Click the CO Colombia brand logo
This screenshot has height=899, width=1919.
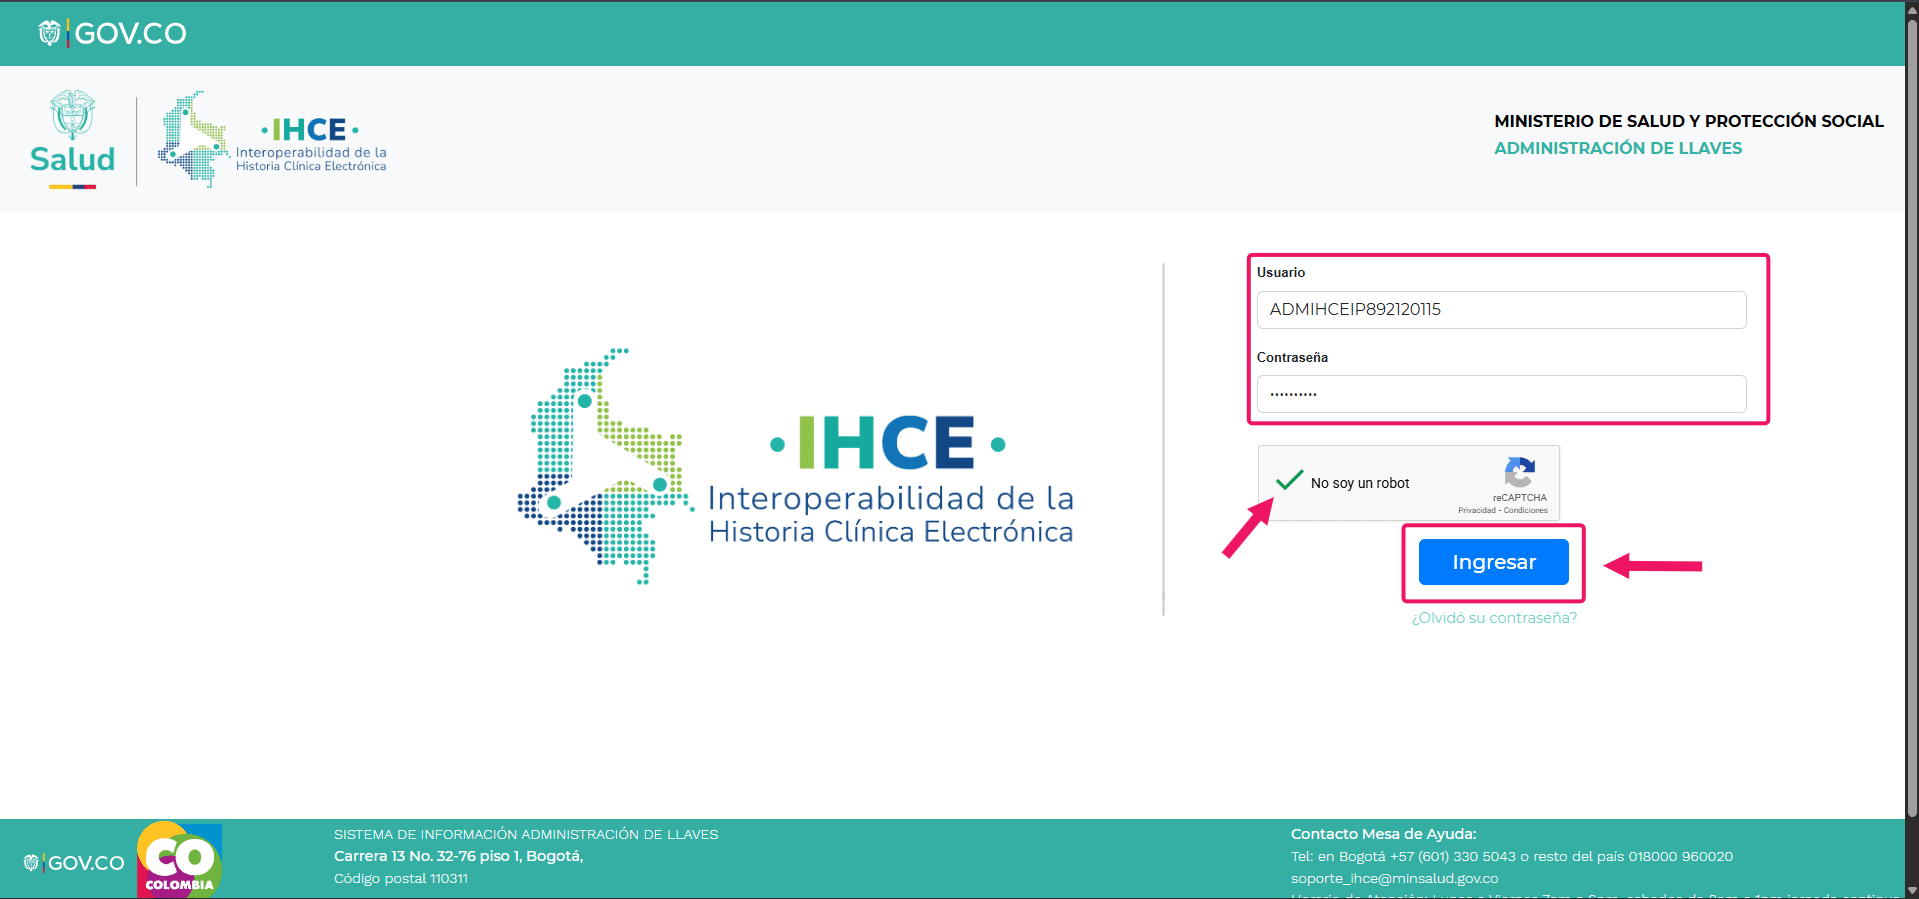[x=180, y=859]
